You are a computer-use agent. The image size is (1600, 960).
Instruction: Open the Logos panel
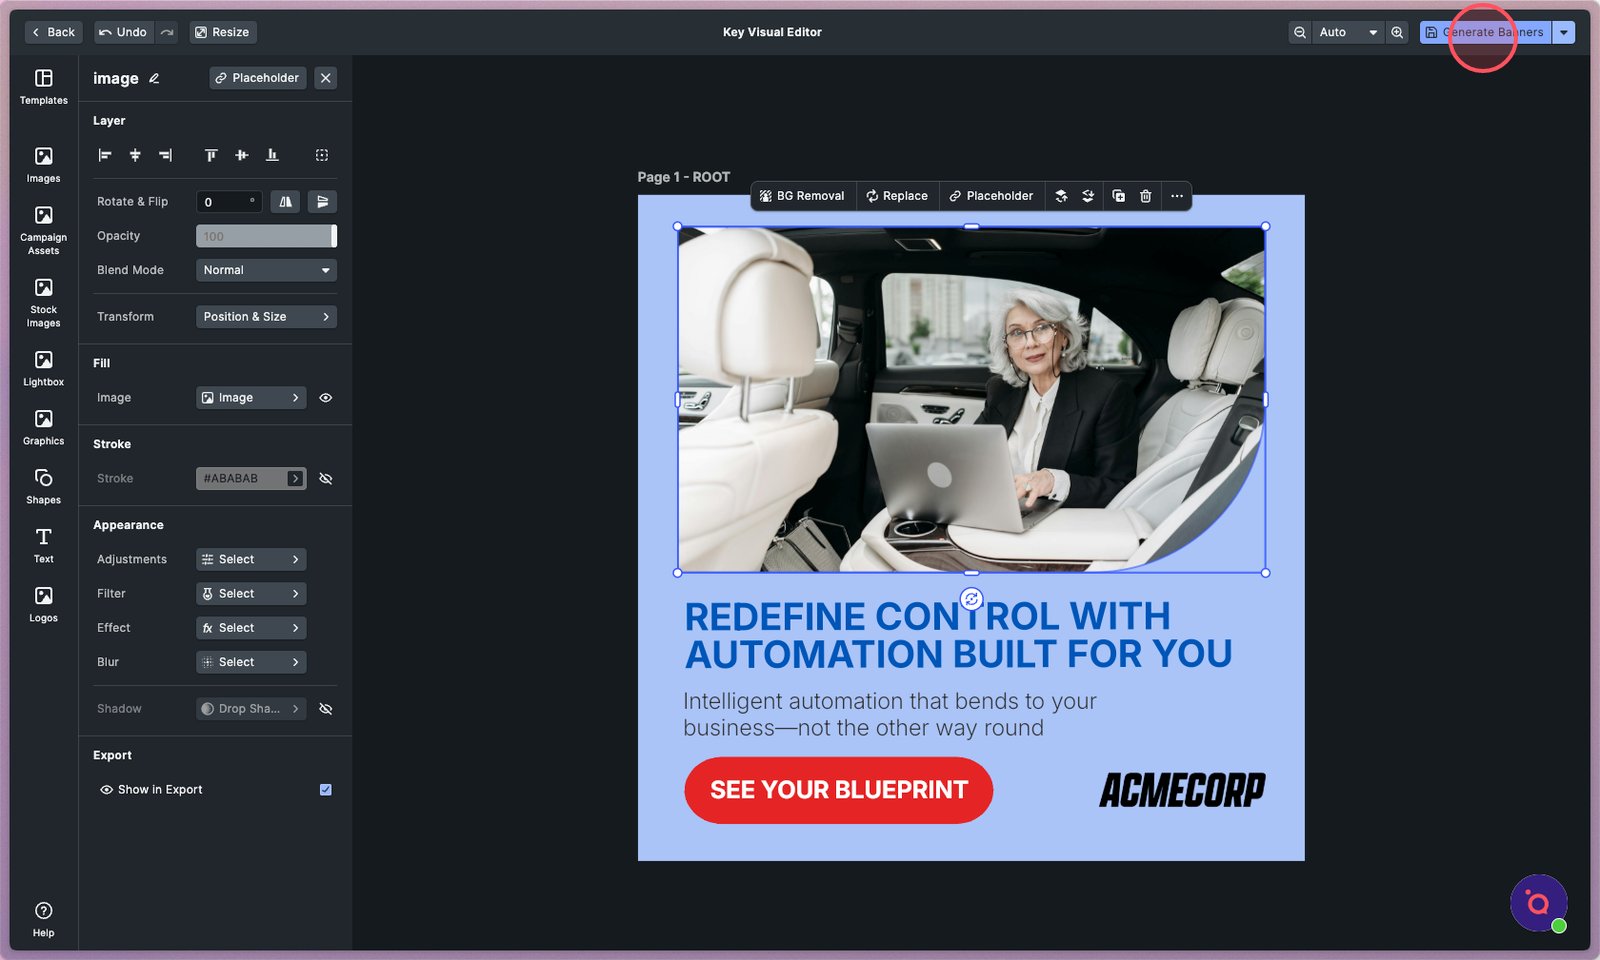point(44,604)
